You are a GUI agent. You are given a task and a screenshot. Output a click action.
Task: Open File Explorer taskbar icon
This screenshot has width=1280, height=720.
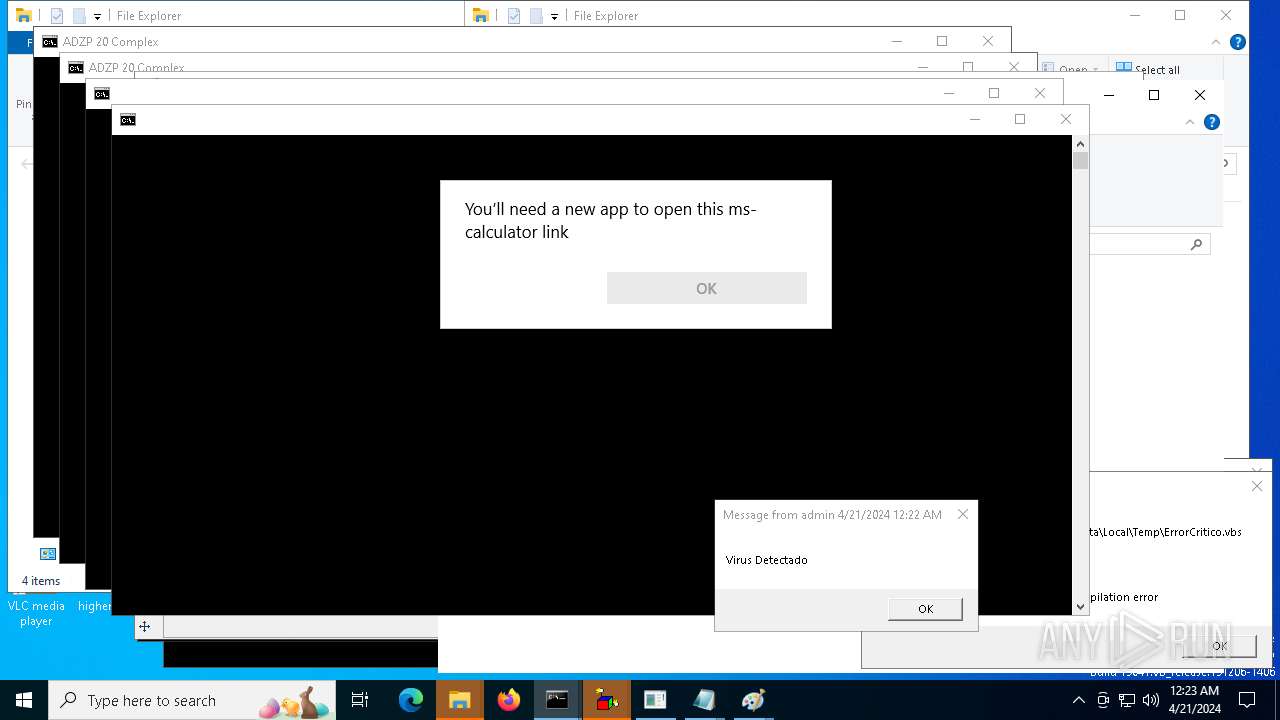pyautogui.click(x=459, y=700)
